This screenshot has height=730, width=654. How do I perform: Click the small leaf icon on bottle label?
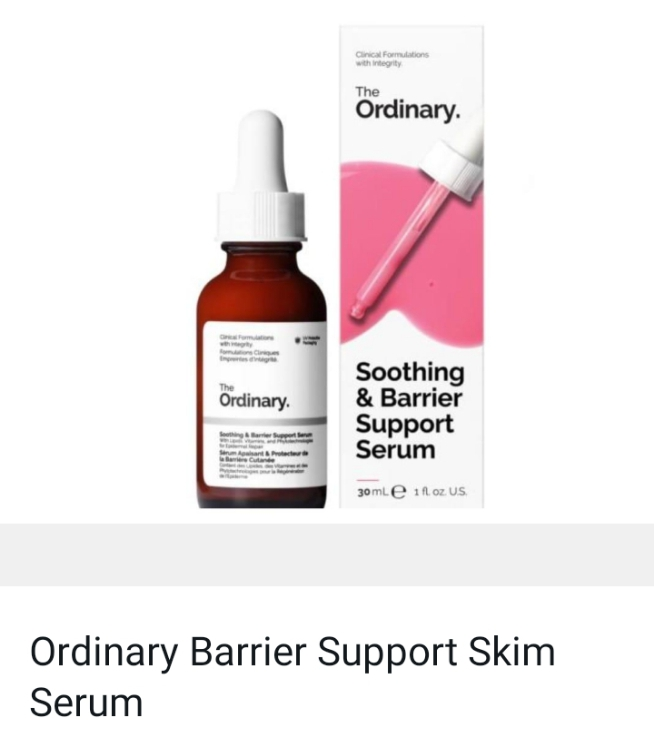click(298, 341)
